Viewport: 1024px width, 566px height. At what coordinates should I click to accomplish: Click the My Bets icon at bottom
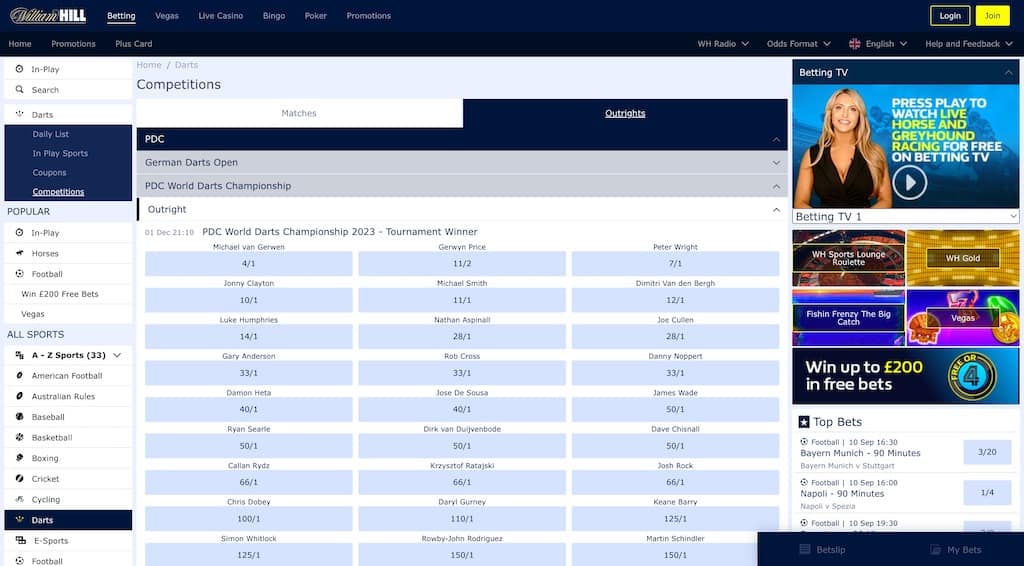935,550
